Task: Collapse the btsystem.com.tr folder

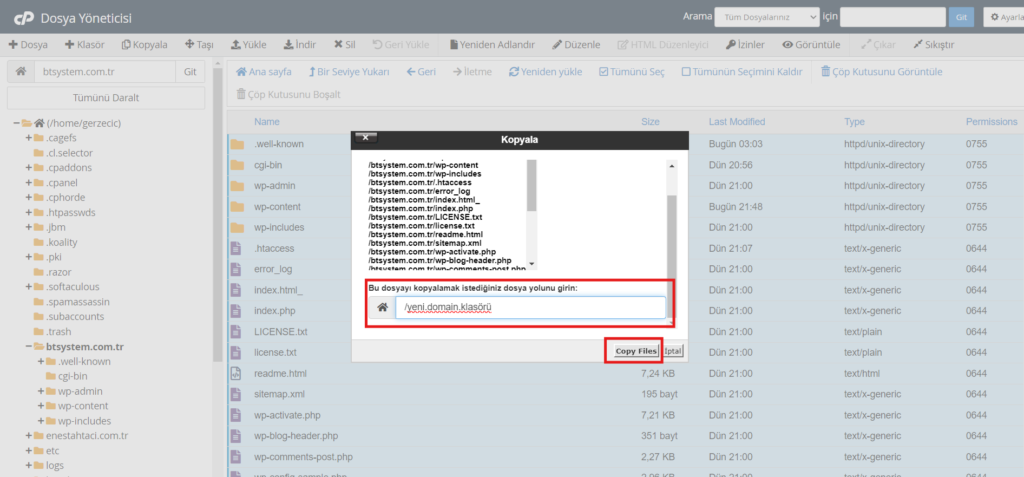Action: [29, 346]
